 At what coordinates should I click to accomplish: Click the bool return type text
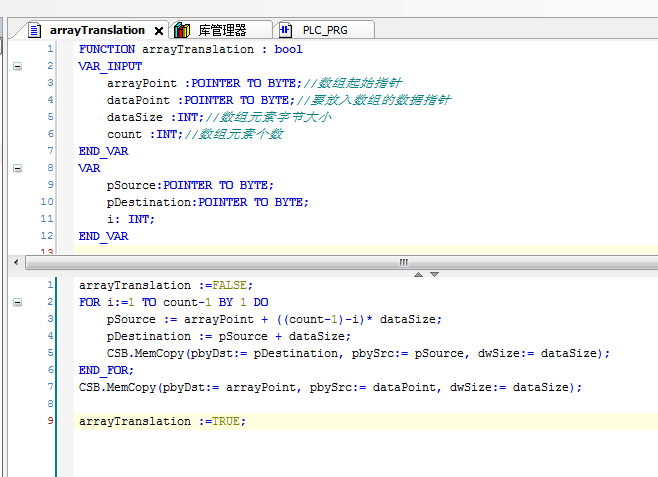click(x=288, y=49)
